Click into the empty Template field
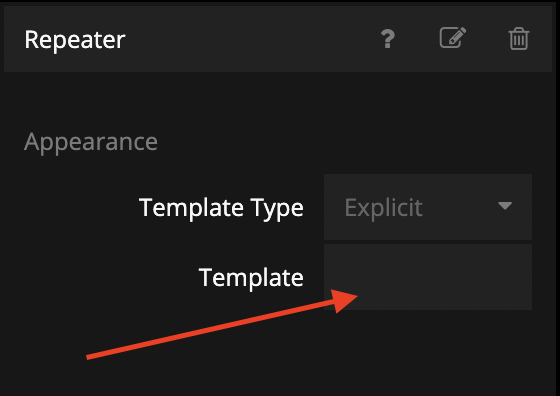 pyautogui.click(x=428, y=277)
